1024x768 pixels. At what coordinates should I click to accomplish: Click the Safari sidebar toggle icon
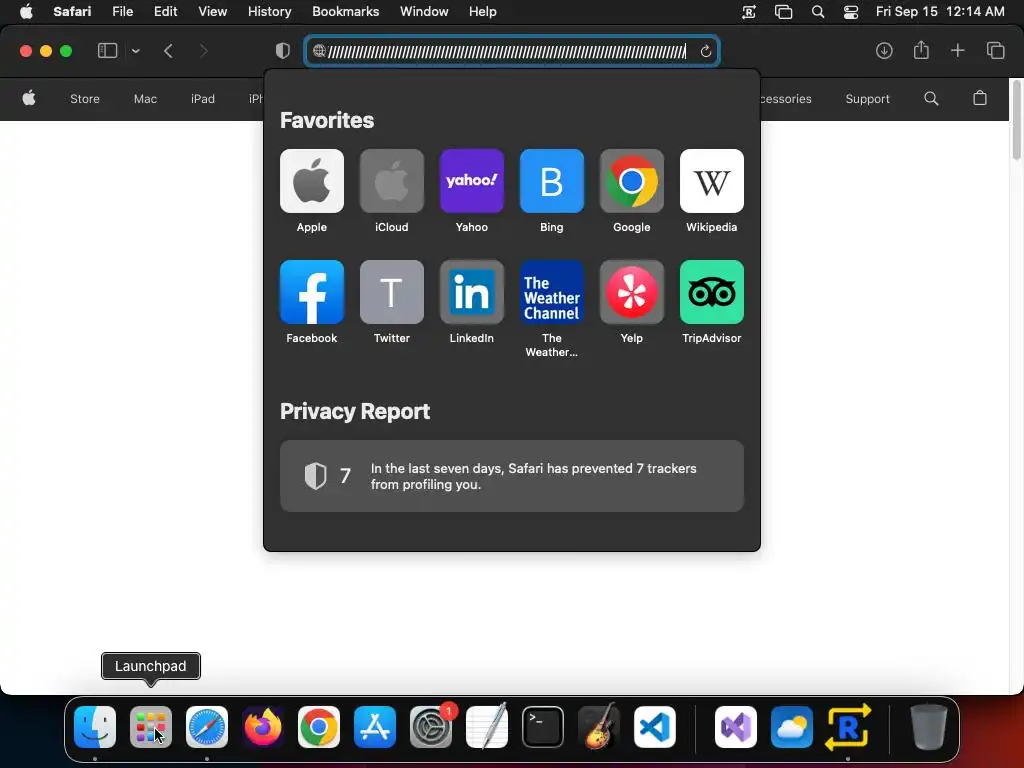(107, 51)
